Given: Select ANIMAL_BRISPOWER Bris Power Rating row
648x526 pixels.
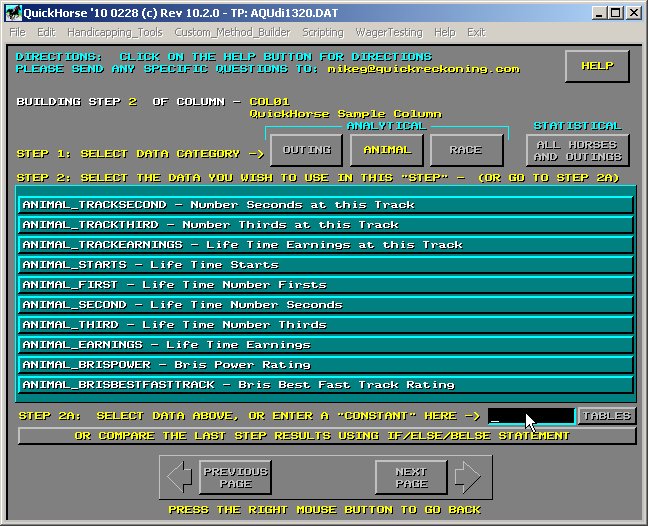Looking at the screenshot, I should [326, 365].
